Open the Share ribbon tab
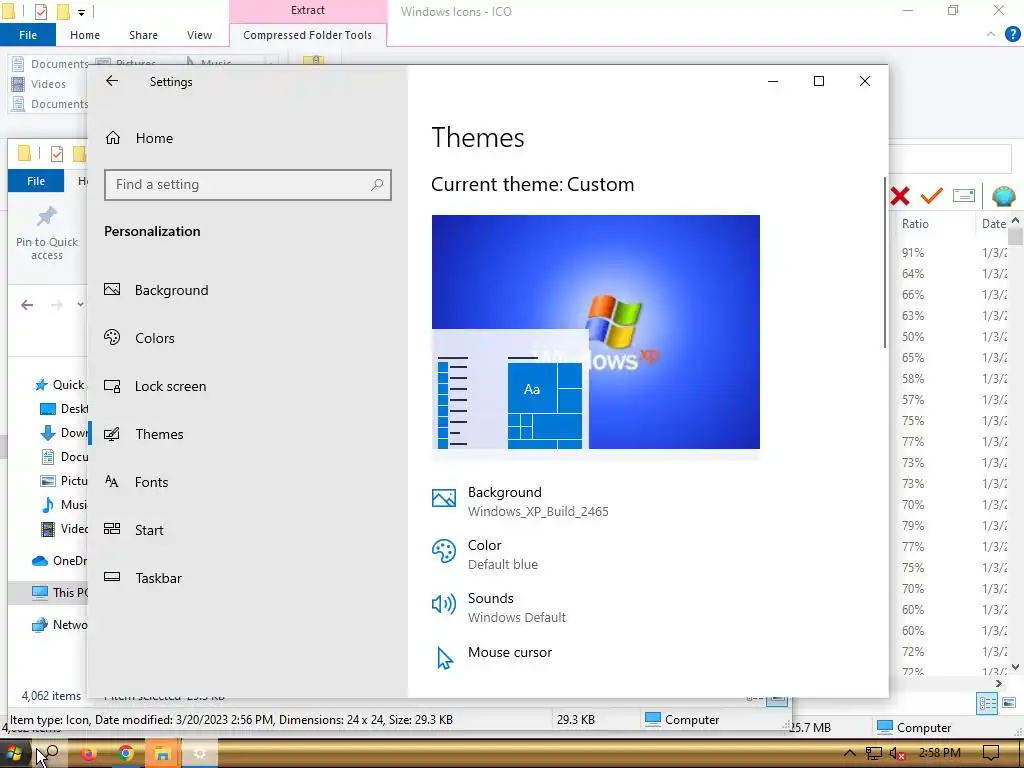Viewport: 1024px width, 768px height. 143,35
